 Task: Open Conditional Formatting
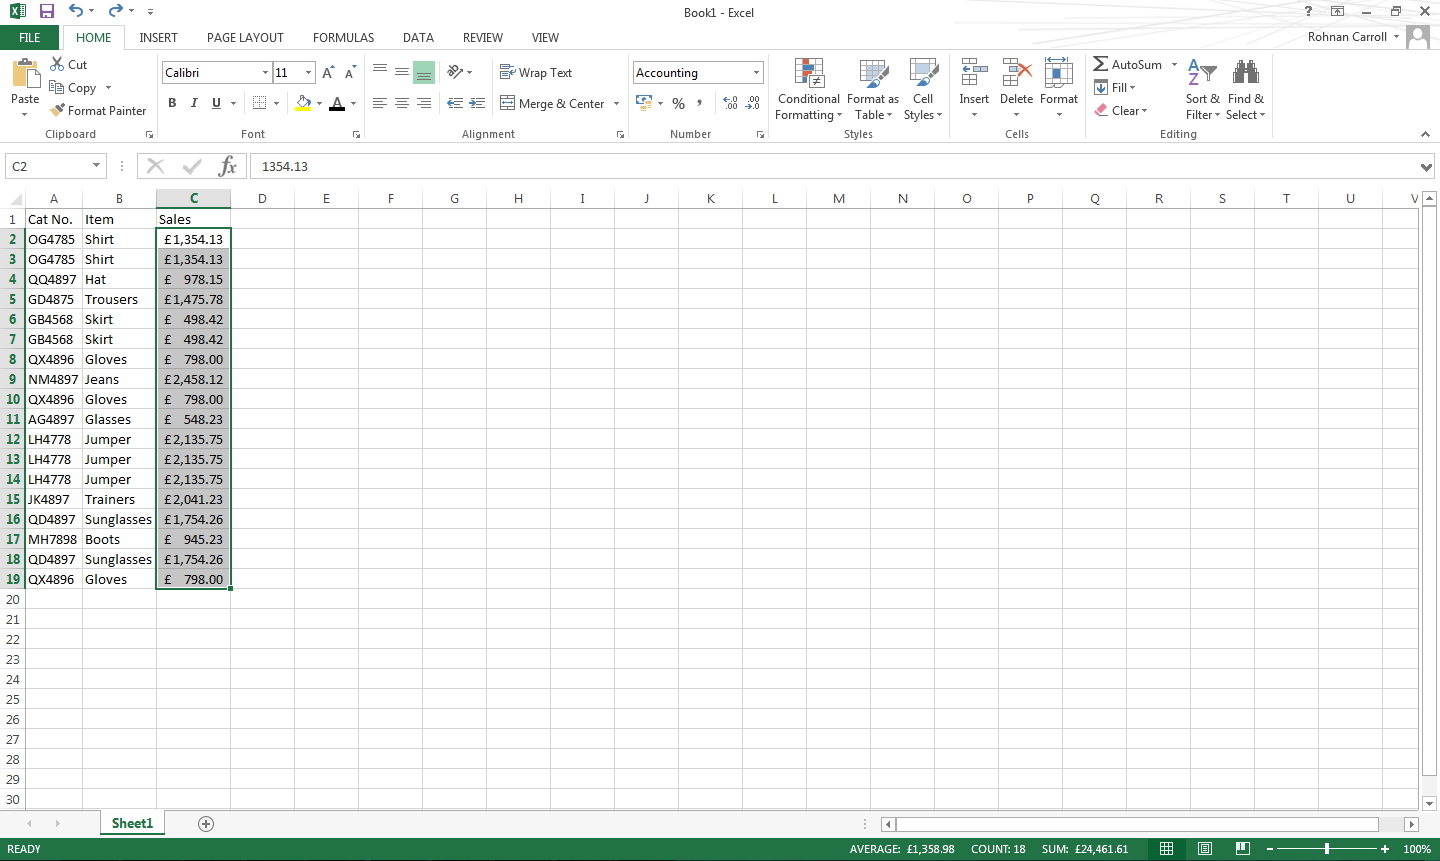(809, 89)
